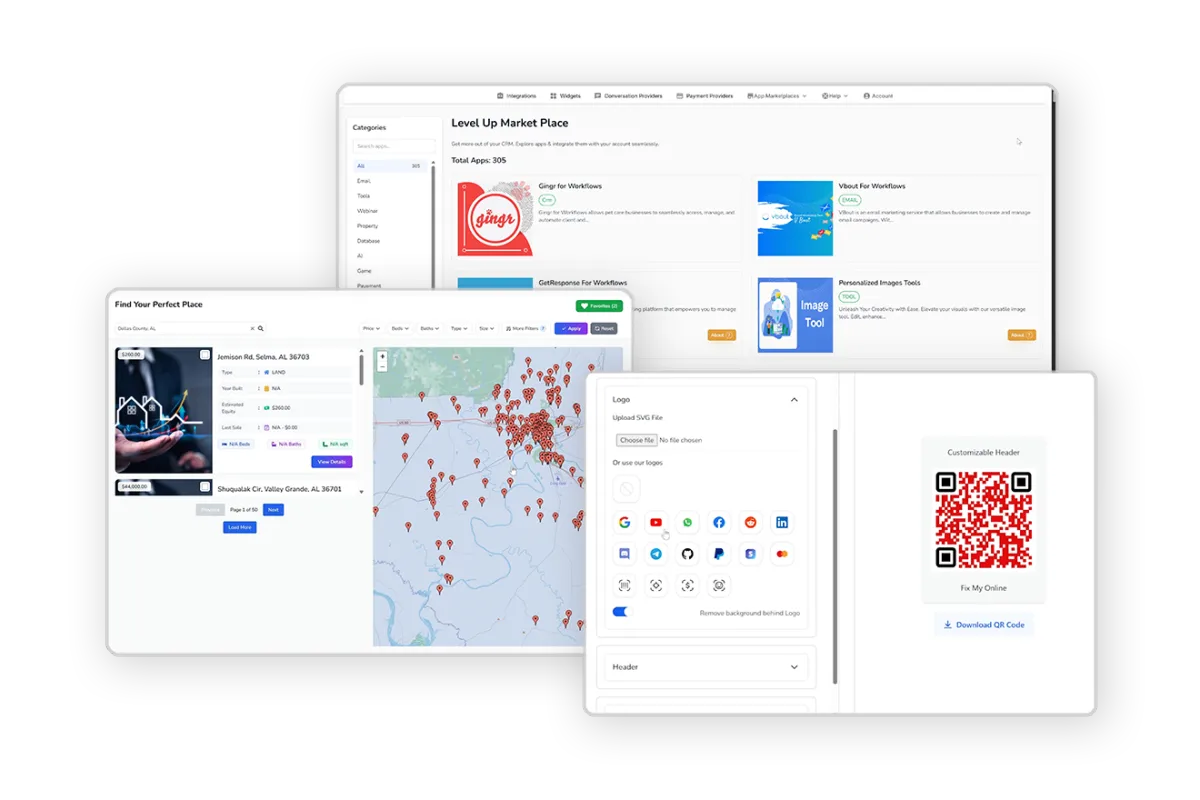The width and height of the screenshot is (1200, 800).
Task: Reset the property filters
Action: pos(604,328)
